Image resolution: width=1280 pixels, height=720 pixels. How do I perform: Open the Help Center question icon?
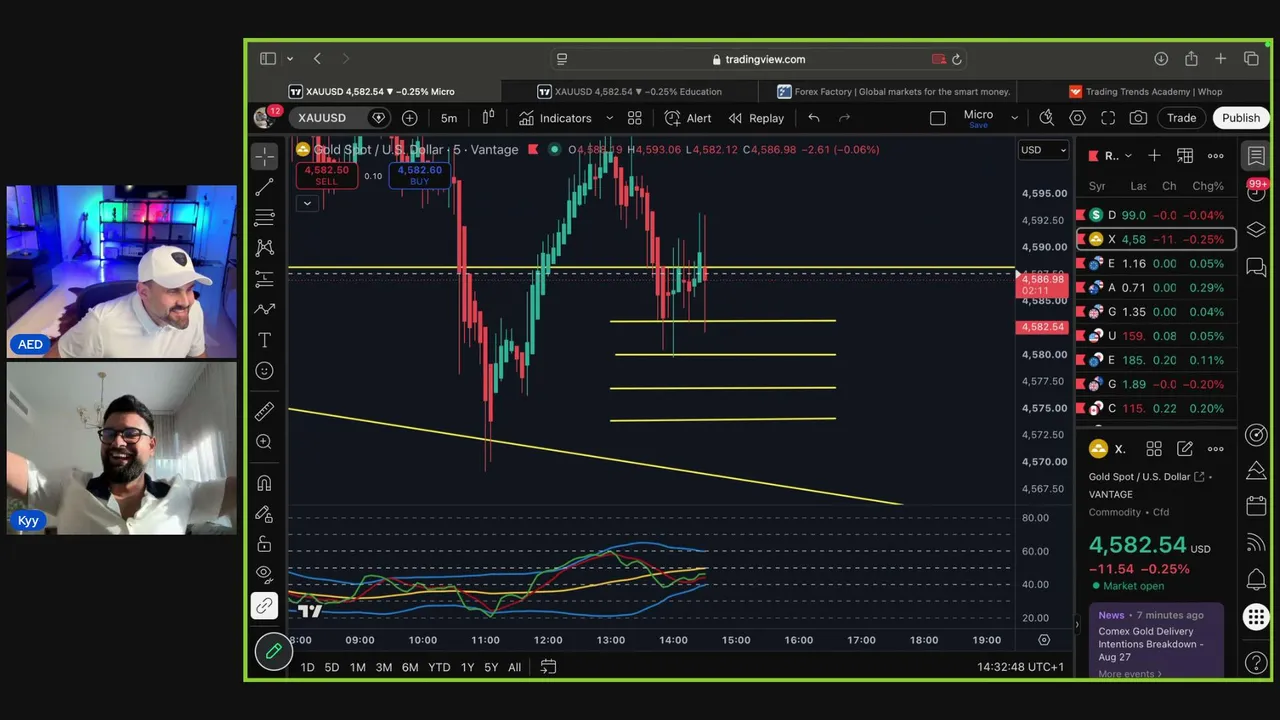[x=1256, y=662]
